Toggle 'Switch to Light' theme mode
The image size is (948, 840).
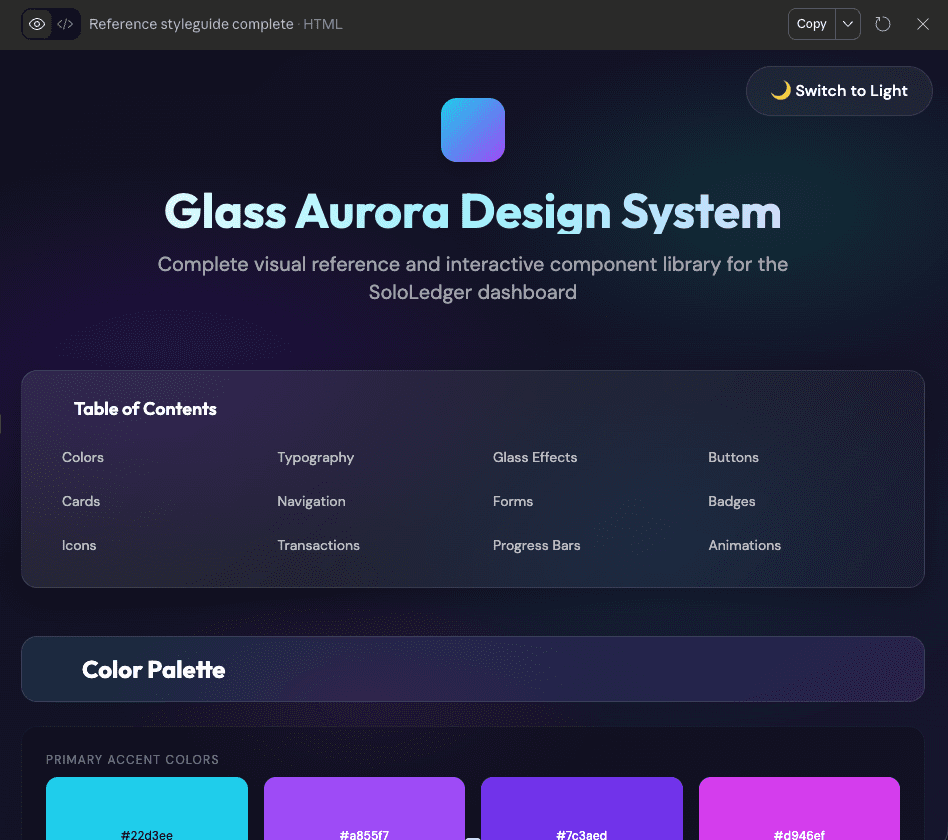click(x=838, y=90)
